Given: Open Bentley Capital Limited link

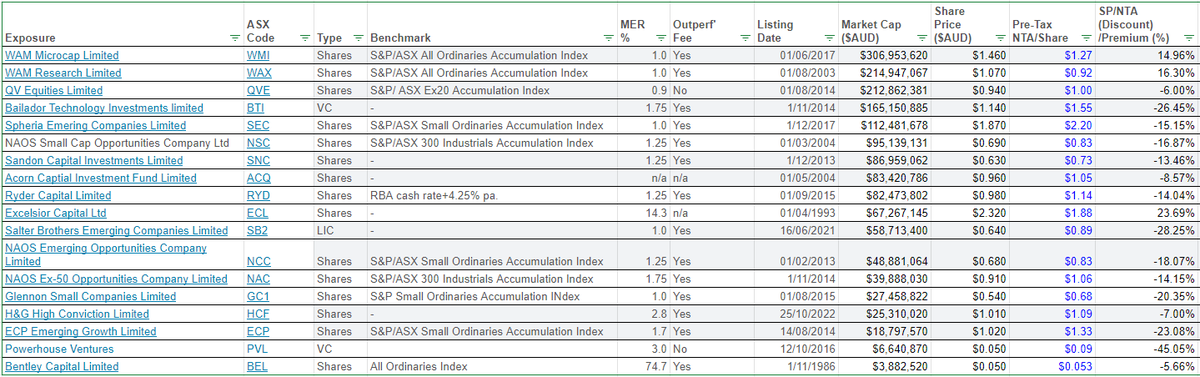Looking at the screenshot, I should pyautogui.click(x=62, y=367).
